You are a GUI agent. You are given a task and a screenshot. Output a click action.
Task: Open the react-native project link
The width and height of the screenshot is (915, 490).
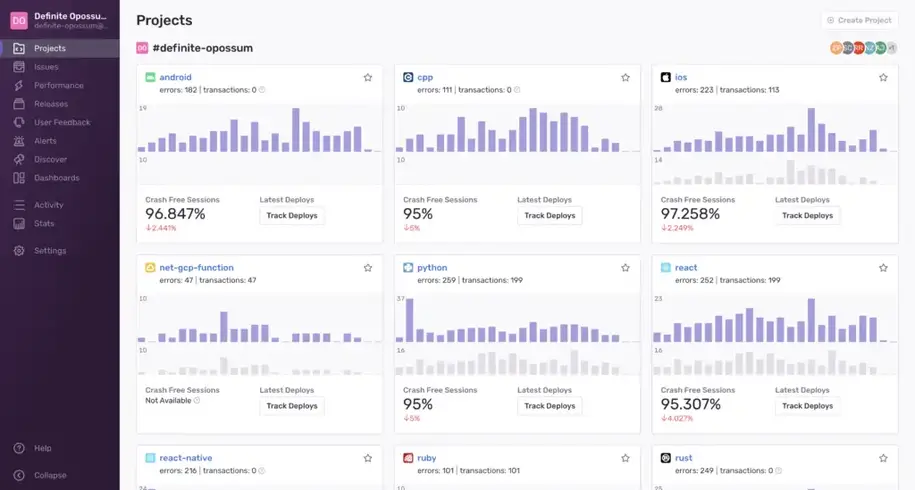point(186,458)
